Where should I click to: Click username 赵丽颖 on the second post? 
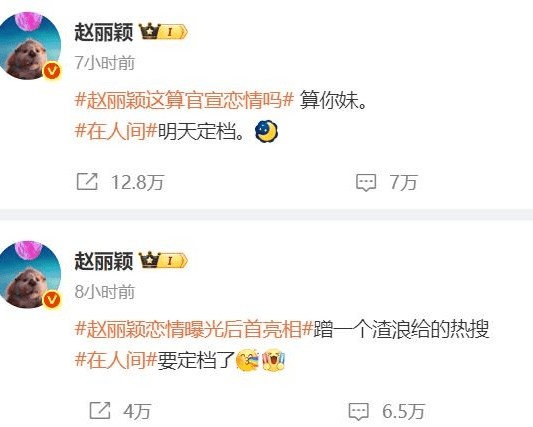coord(104,261)
